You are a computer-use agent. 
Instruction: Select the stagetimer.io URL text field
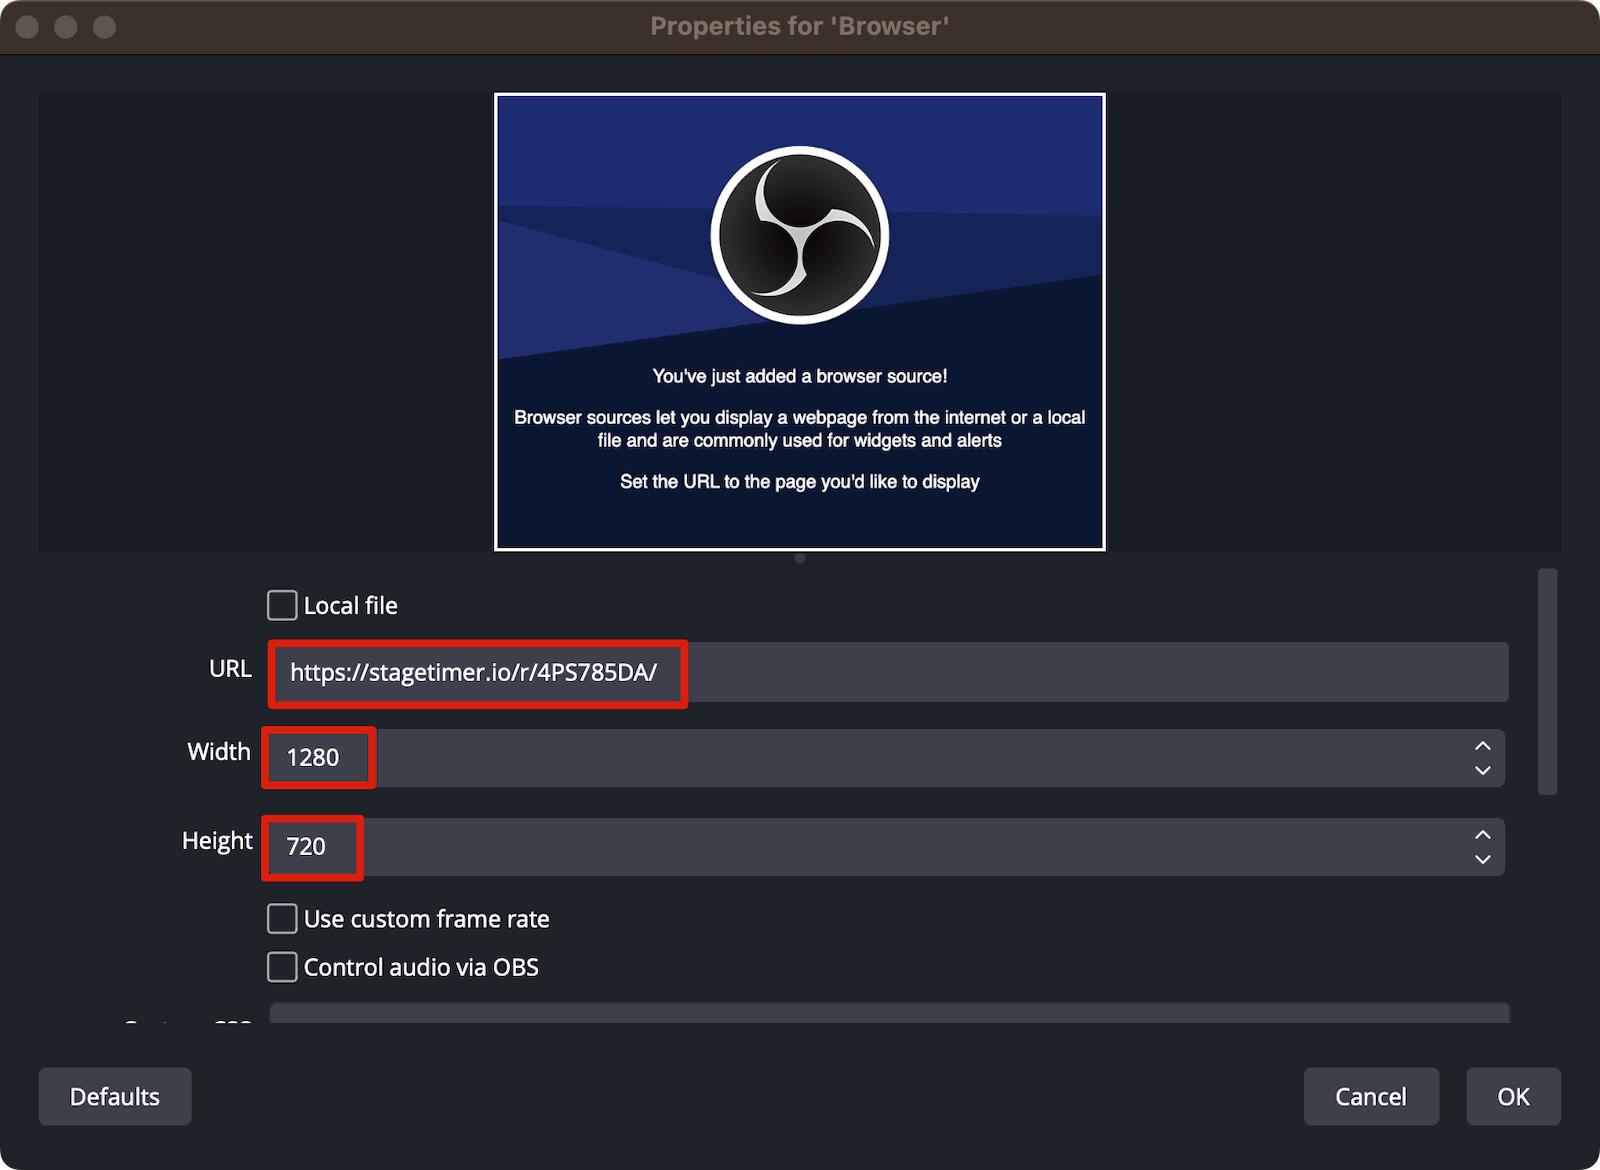point(477,672)
